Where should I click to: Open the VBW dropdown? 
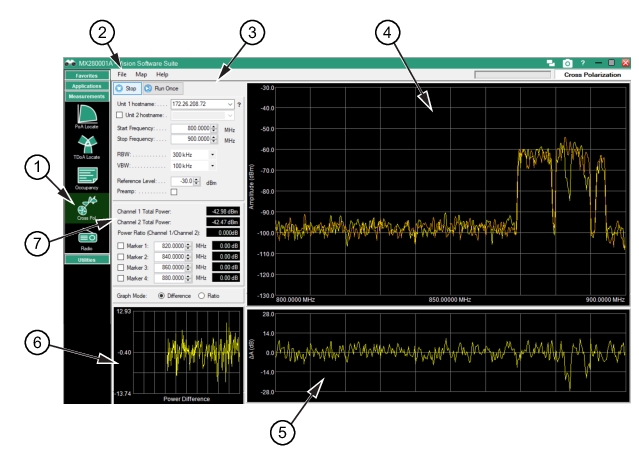pos(212,166)
